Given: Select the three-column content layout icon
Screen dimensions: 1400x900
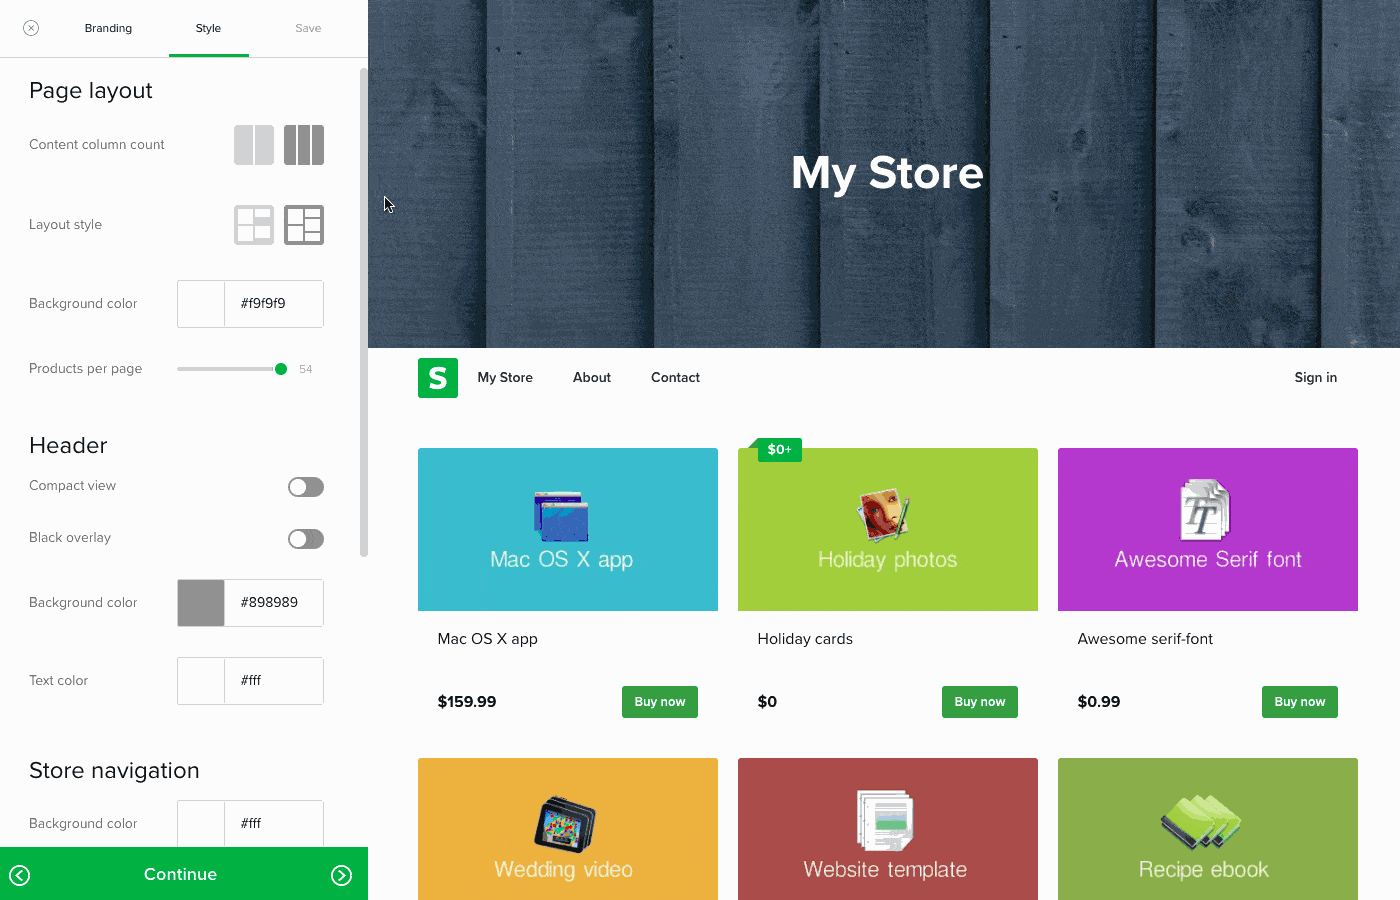Looking at the screenshot, I should click(304, 145).
